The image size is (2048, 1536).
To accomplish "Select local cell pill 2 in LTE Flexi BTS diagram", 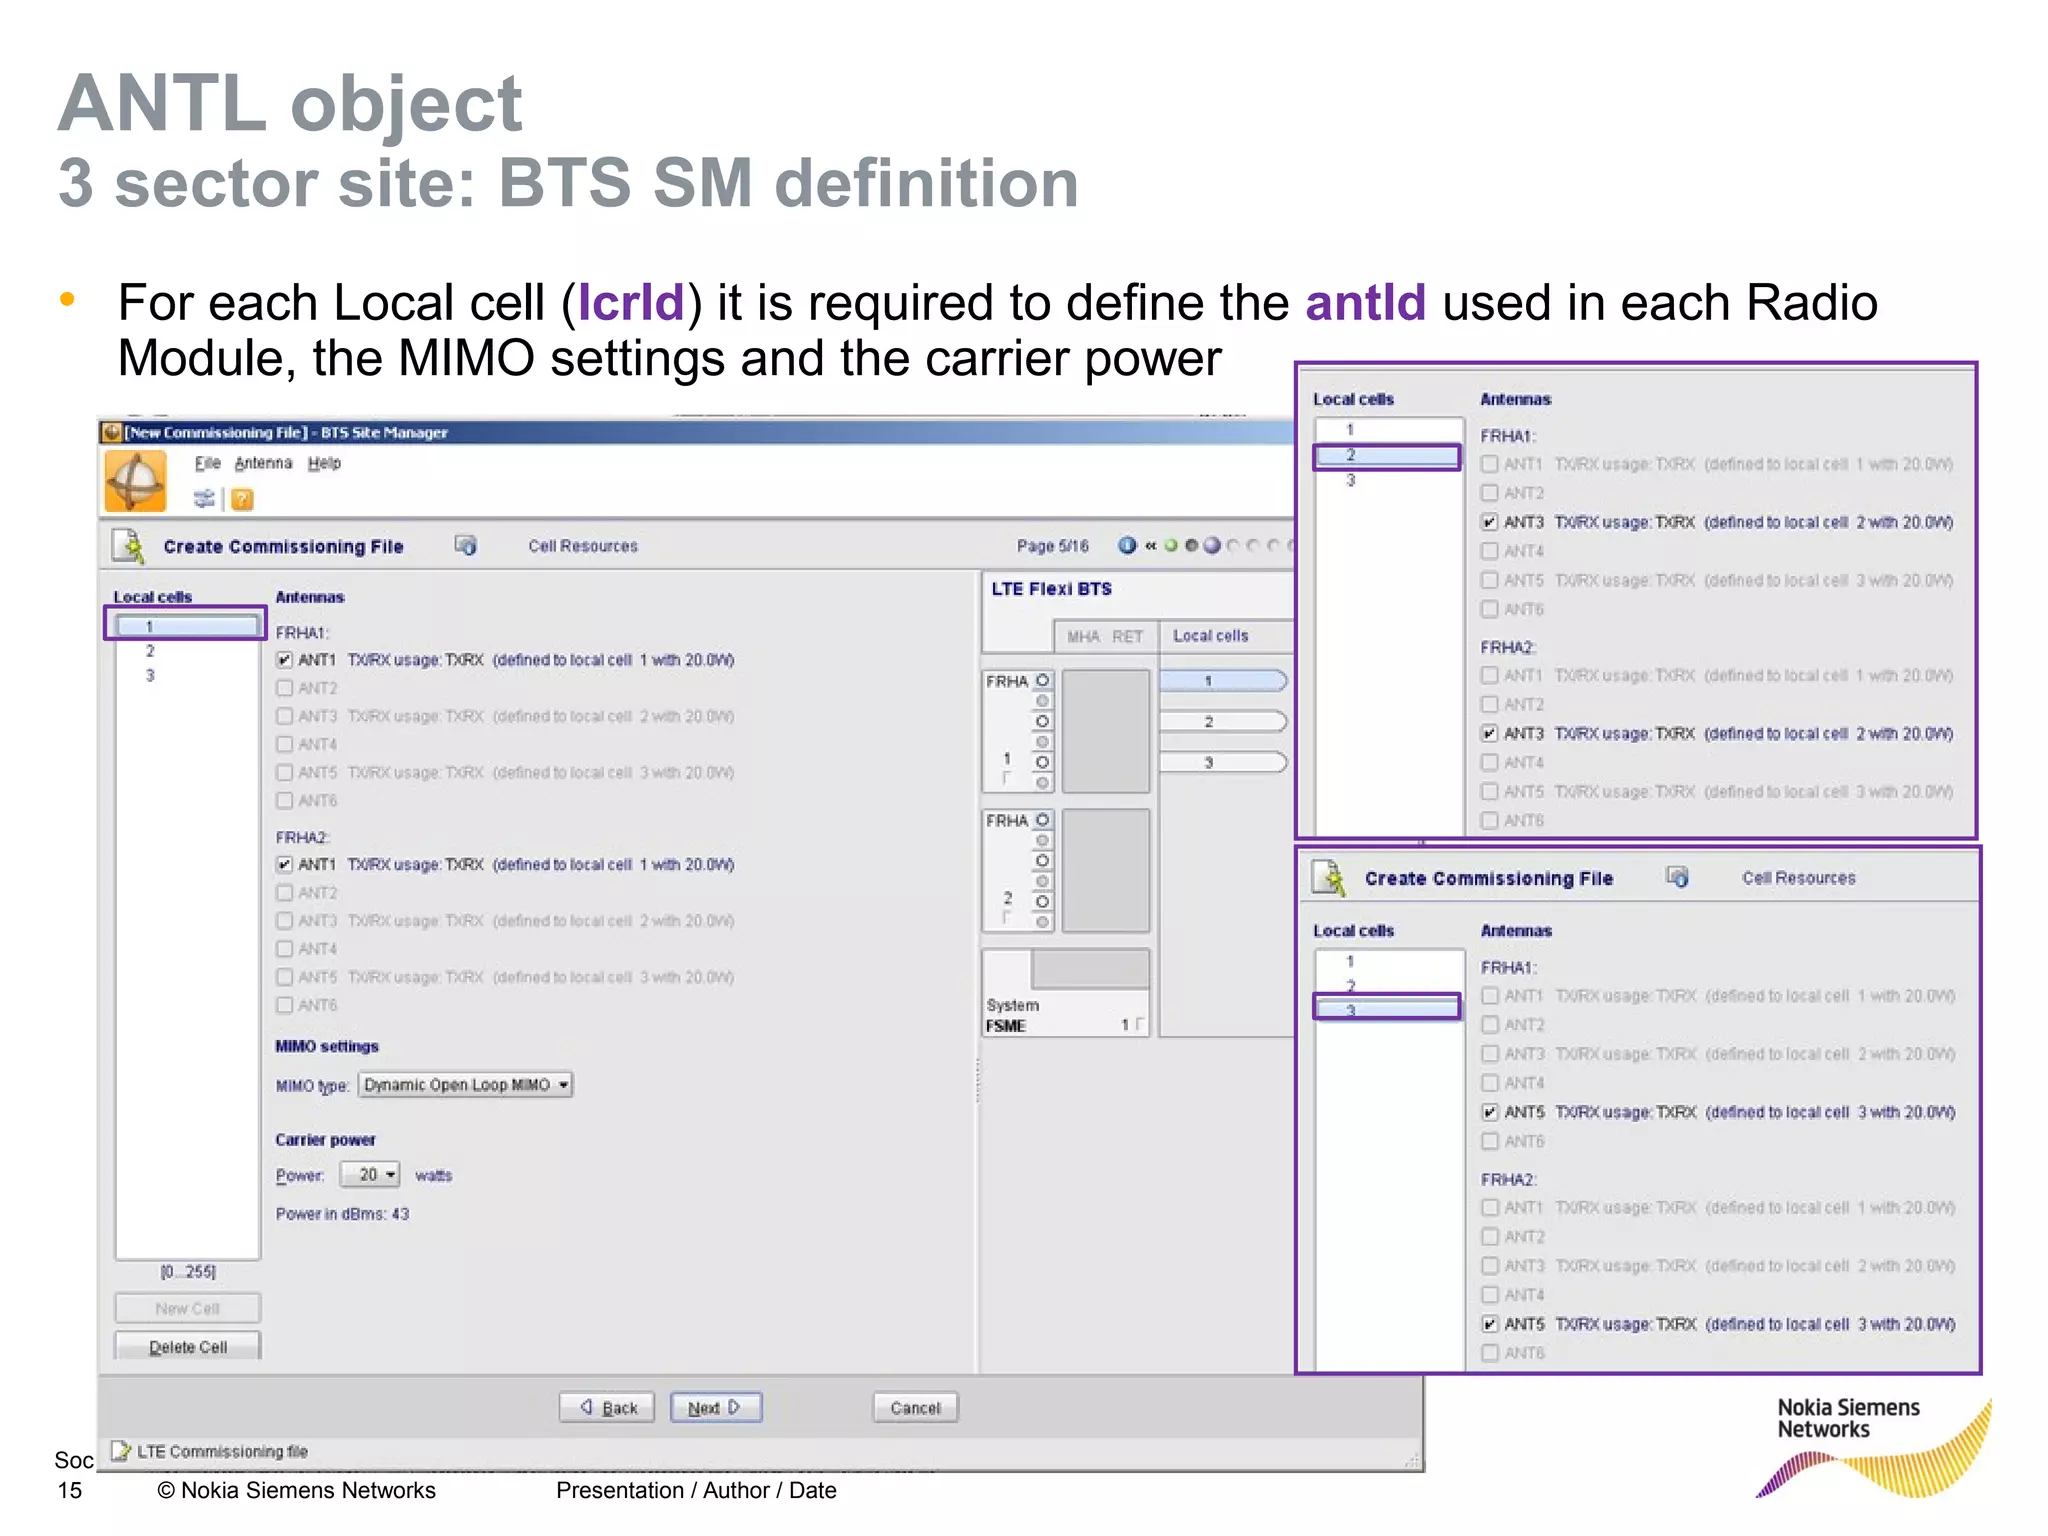I will (1222, 721).
